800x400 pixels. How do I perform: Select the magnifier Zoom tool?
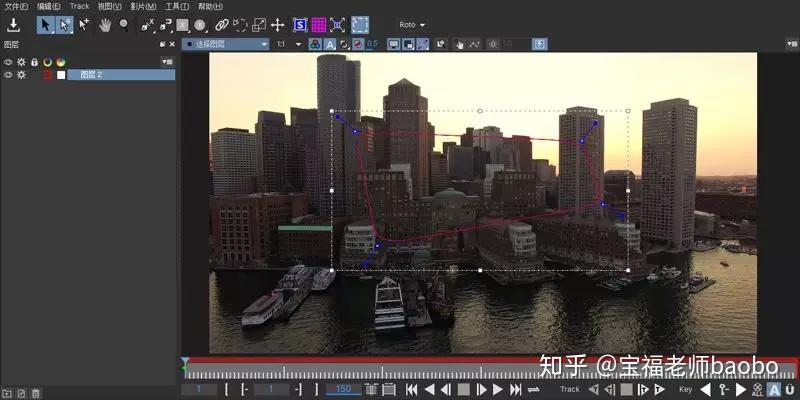point(124,25)
